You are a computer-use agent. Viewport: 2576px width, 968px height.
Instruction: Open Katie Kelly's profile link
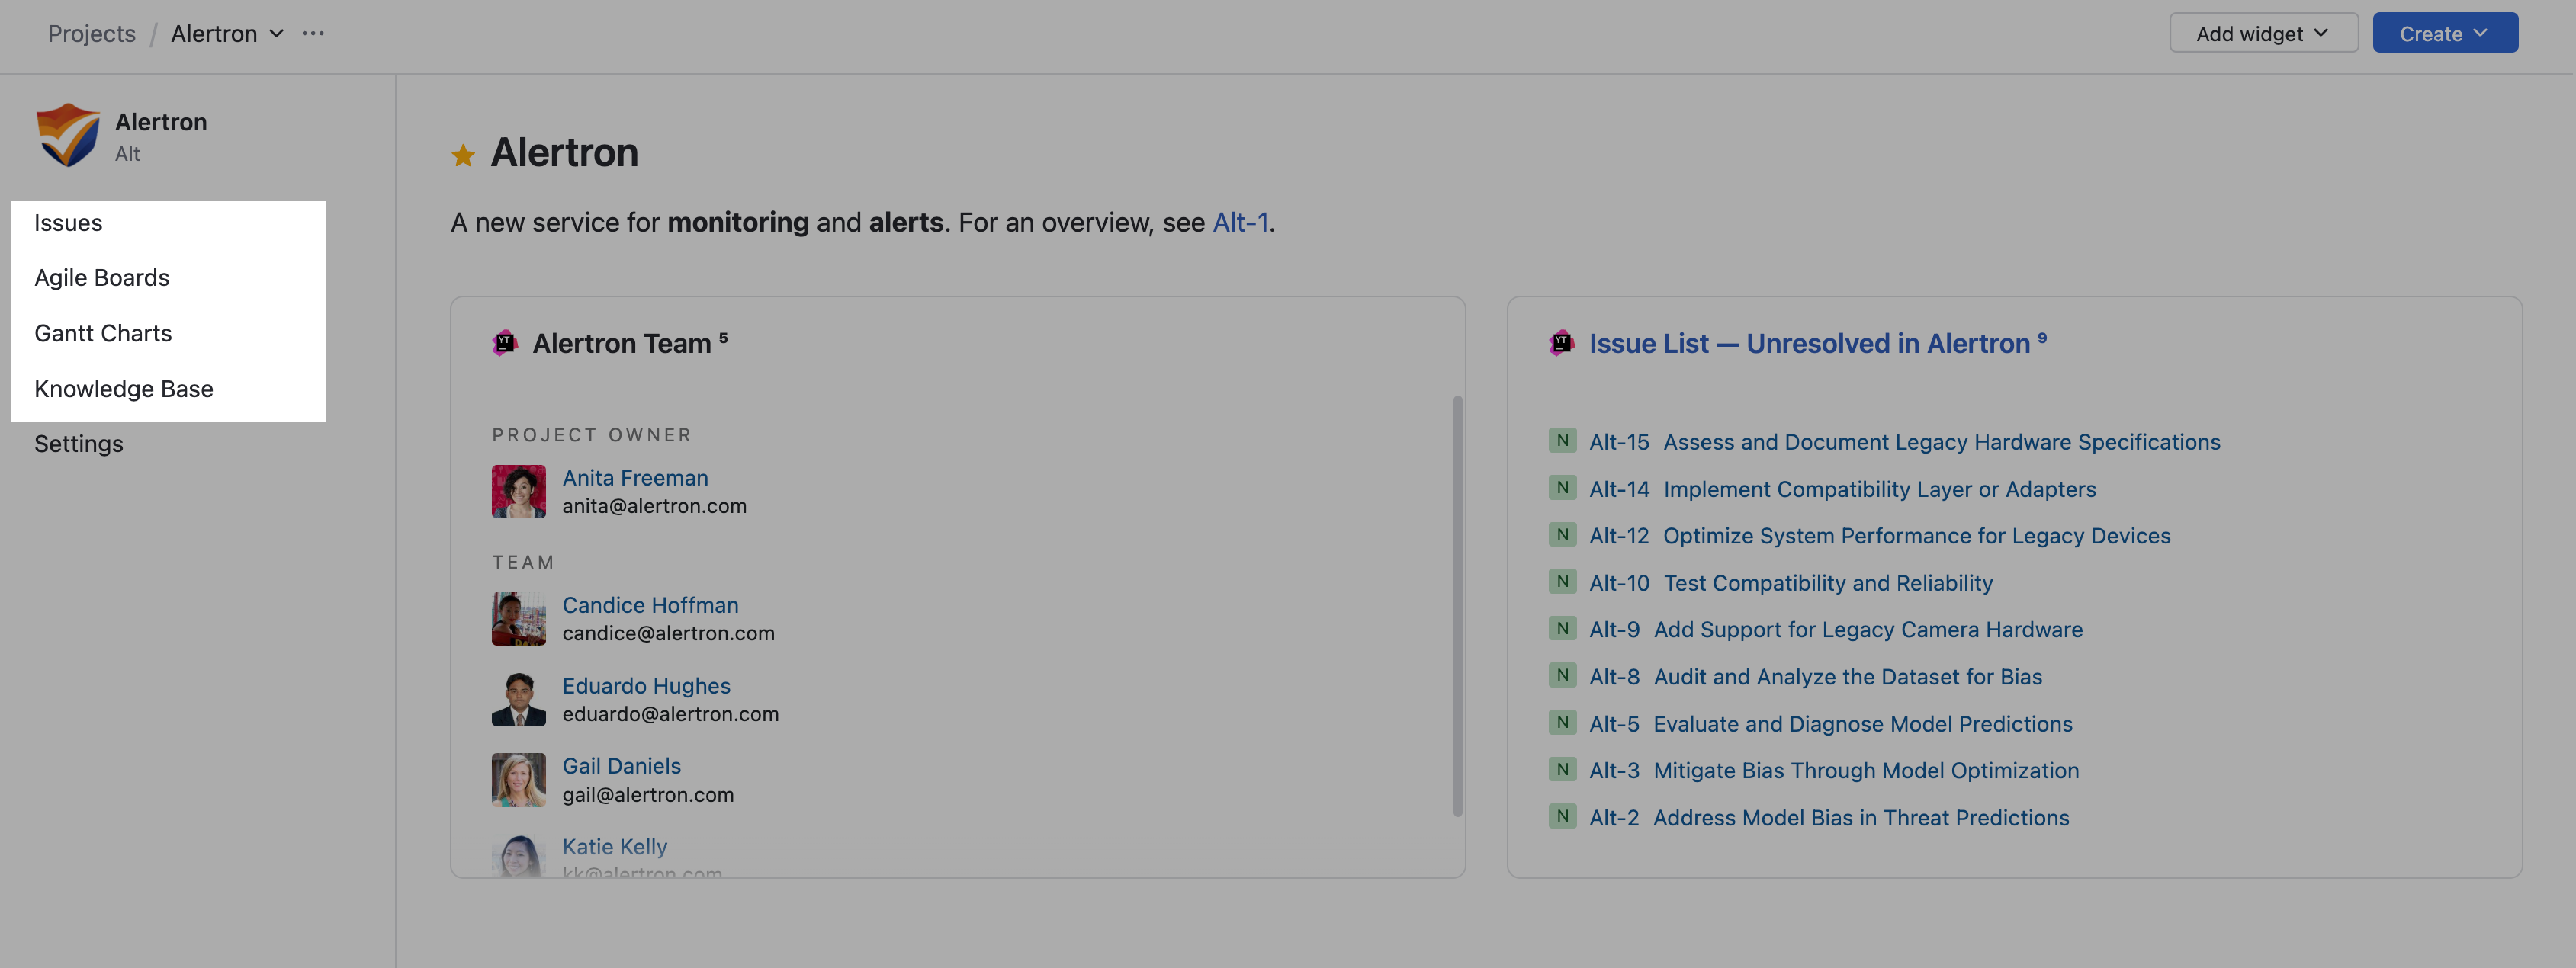coord(614,846)
